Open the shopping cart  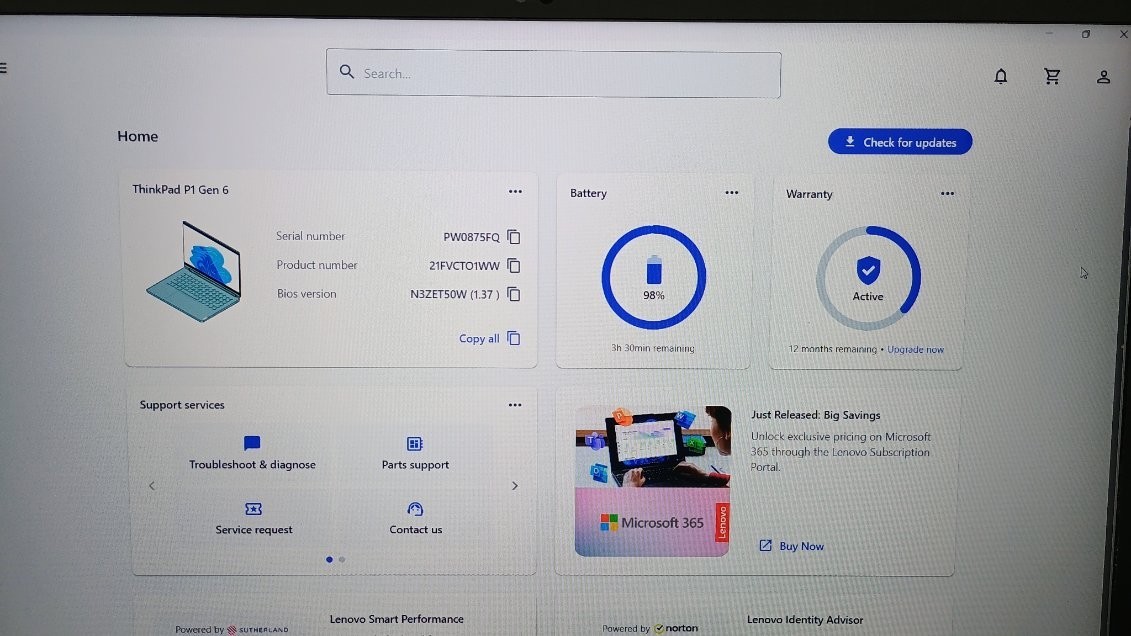pos(1052,76)
